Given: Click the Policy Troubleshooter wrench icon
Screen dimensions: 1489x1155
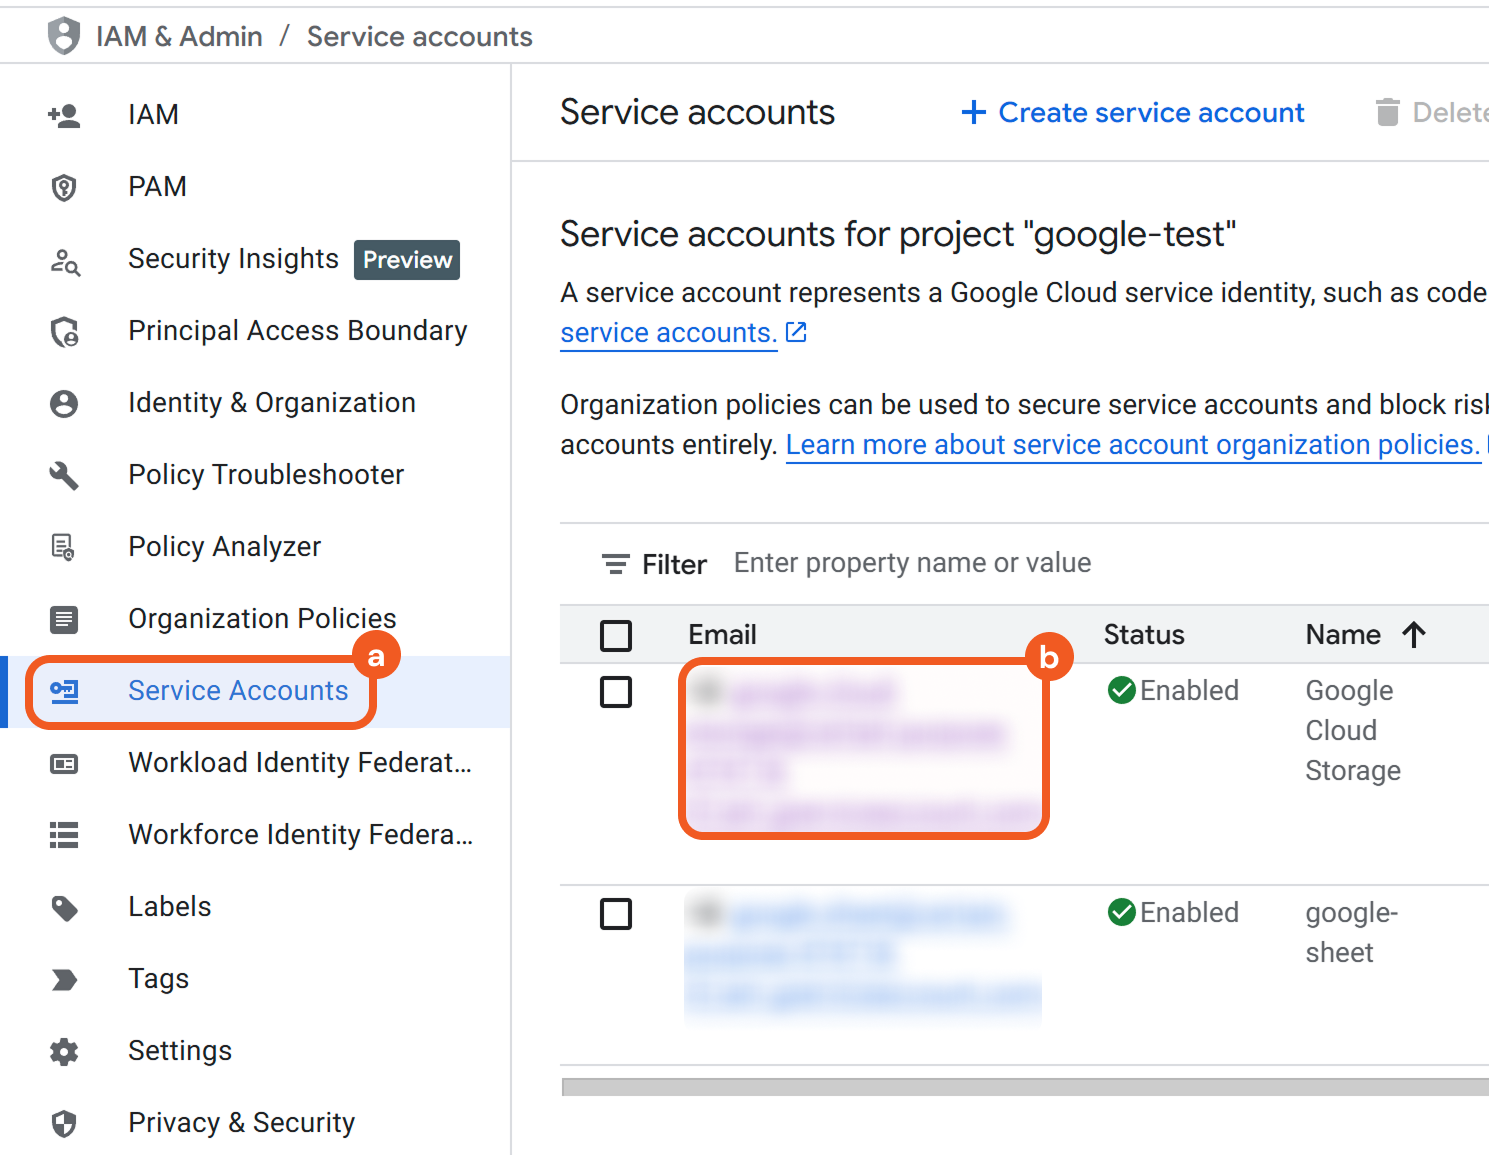Looking at the screenshot, I should [x=64, y=475].
